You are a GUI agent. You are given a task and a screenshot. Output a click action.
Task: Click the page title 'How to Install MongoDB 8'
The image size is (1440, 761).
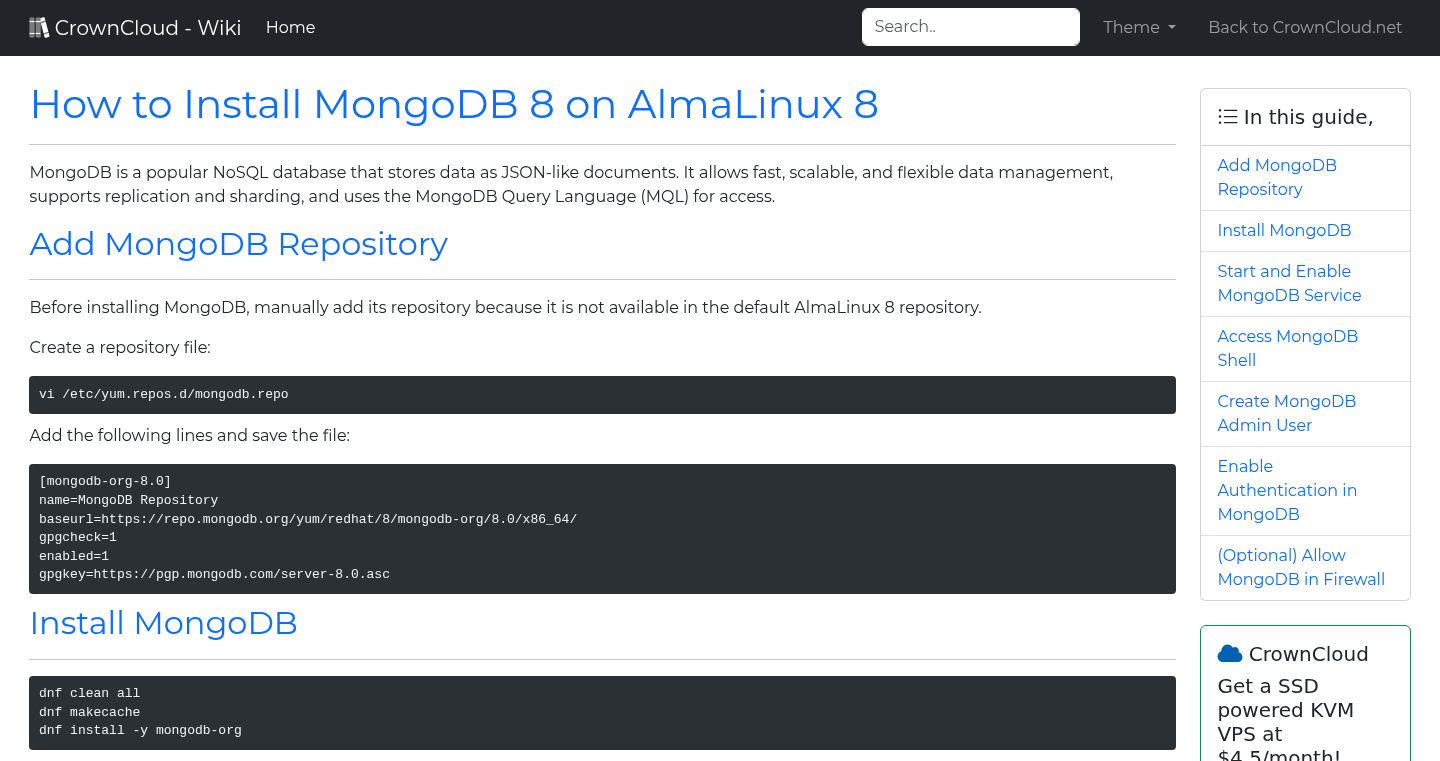click(x=454, y=104)
